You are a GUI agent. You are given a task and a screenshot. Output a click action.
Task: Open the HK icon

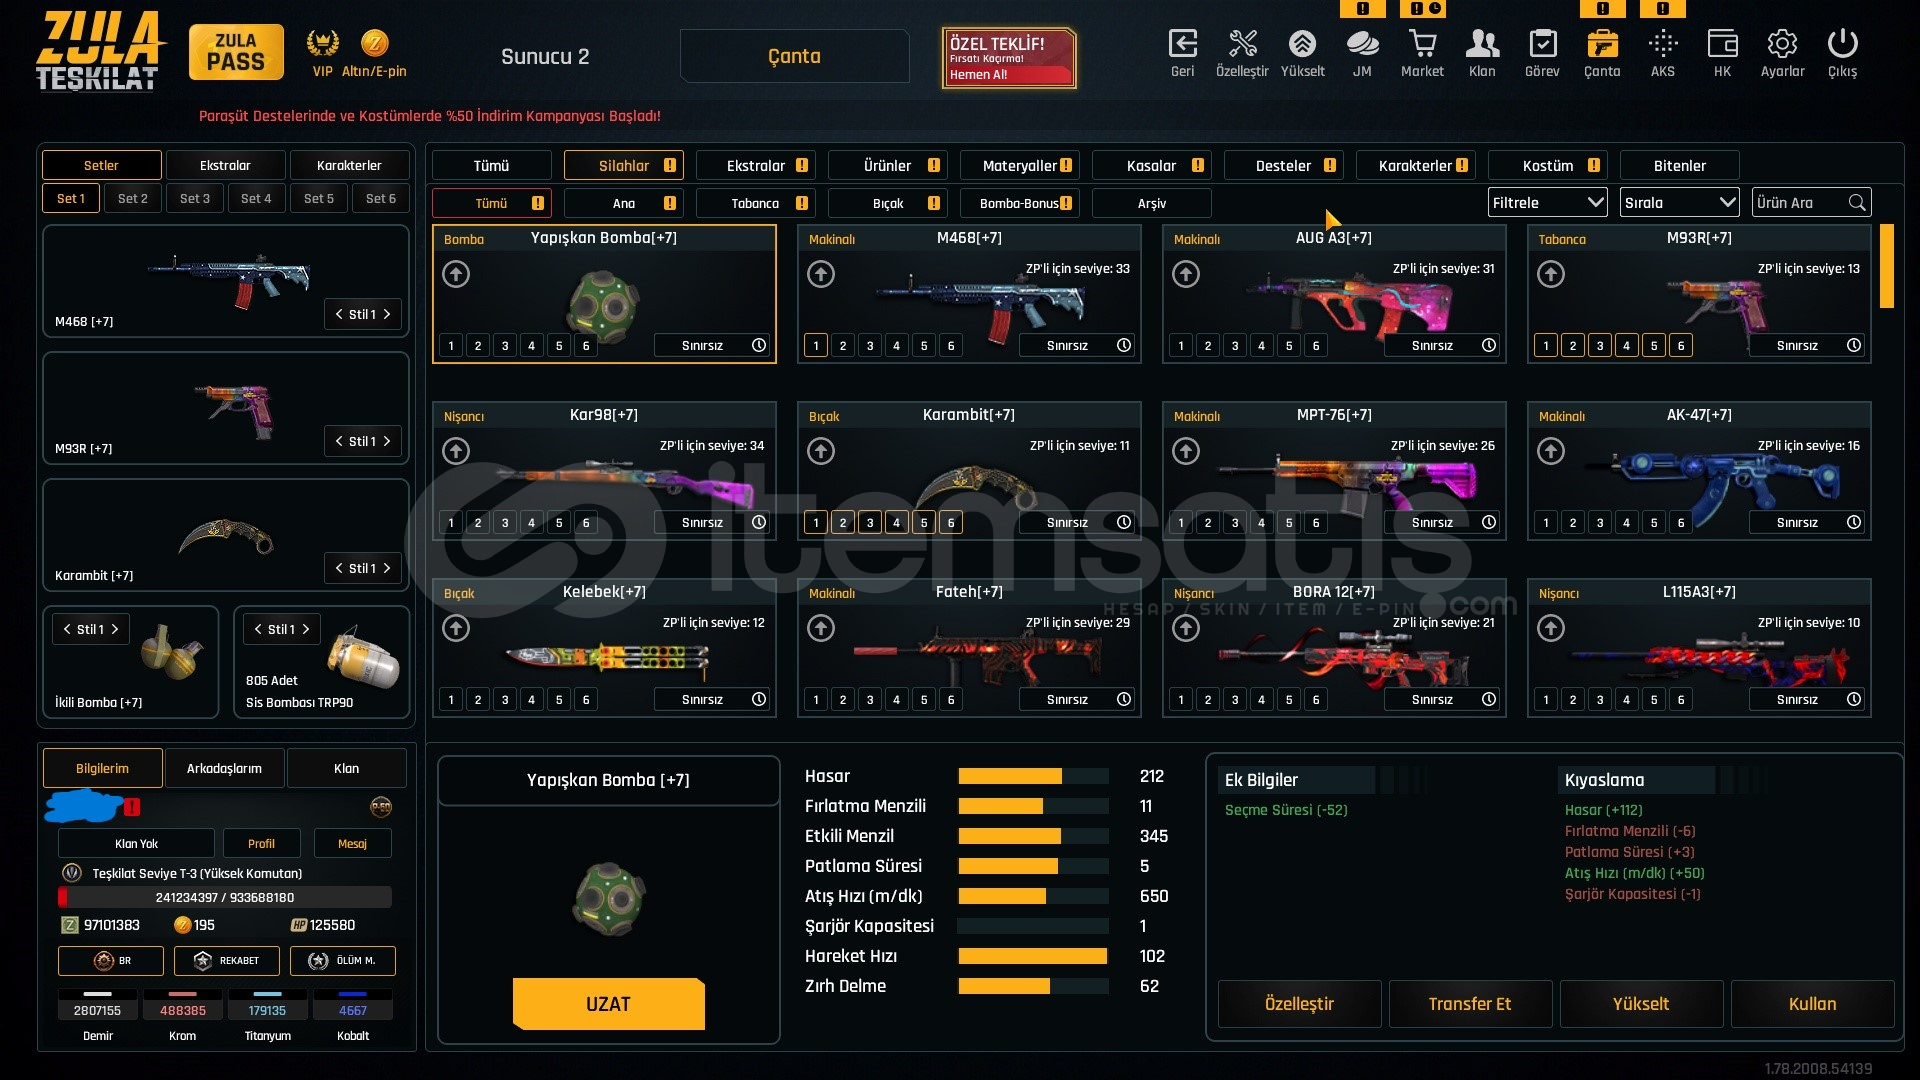tap(1722, 44)
